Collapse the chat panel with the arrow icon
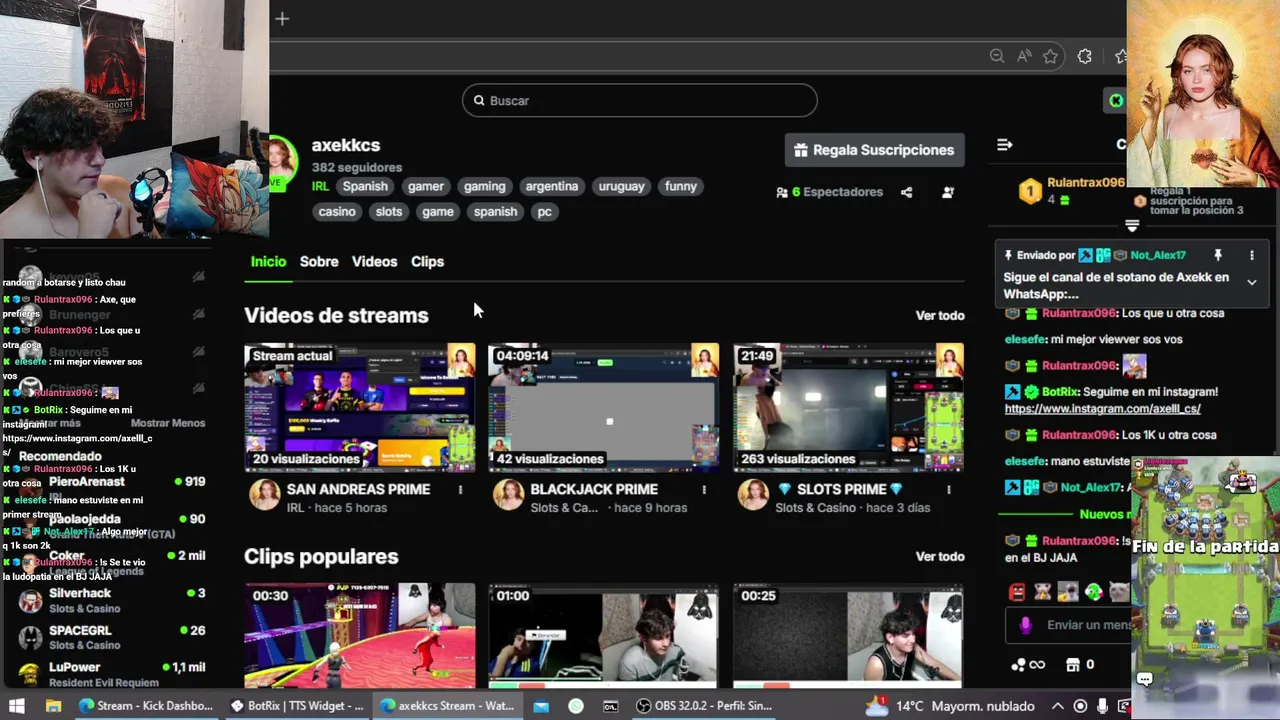This screenshot has width=1280, height=720. [1005, 145]
